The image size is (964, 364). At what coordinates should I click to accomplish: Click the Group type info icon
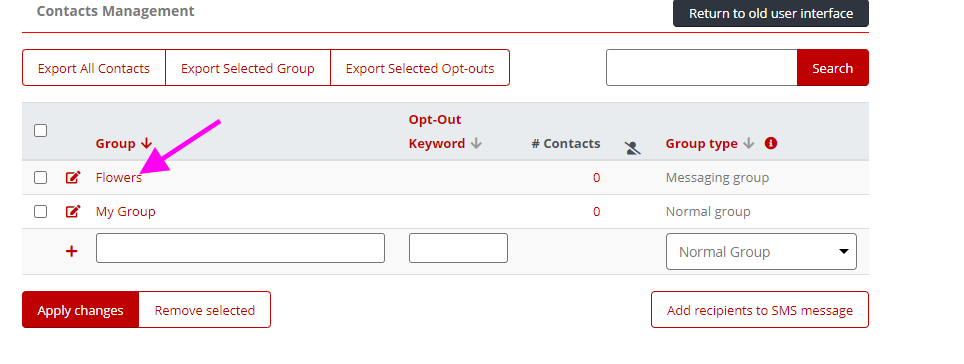(x=771, y=143)
